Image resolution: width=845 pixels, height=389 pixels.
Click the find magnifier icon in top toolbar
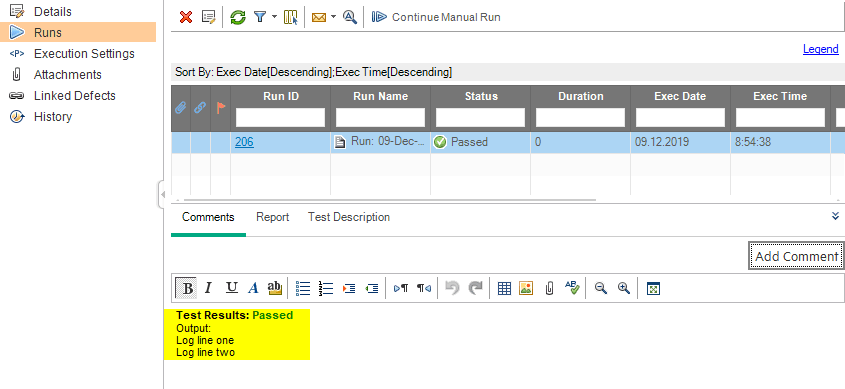coord(350,17)
